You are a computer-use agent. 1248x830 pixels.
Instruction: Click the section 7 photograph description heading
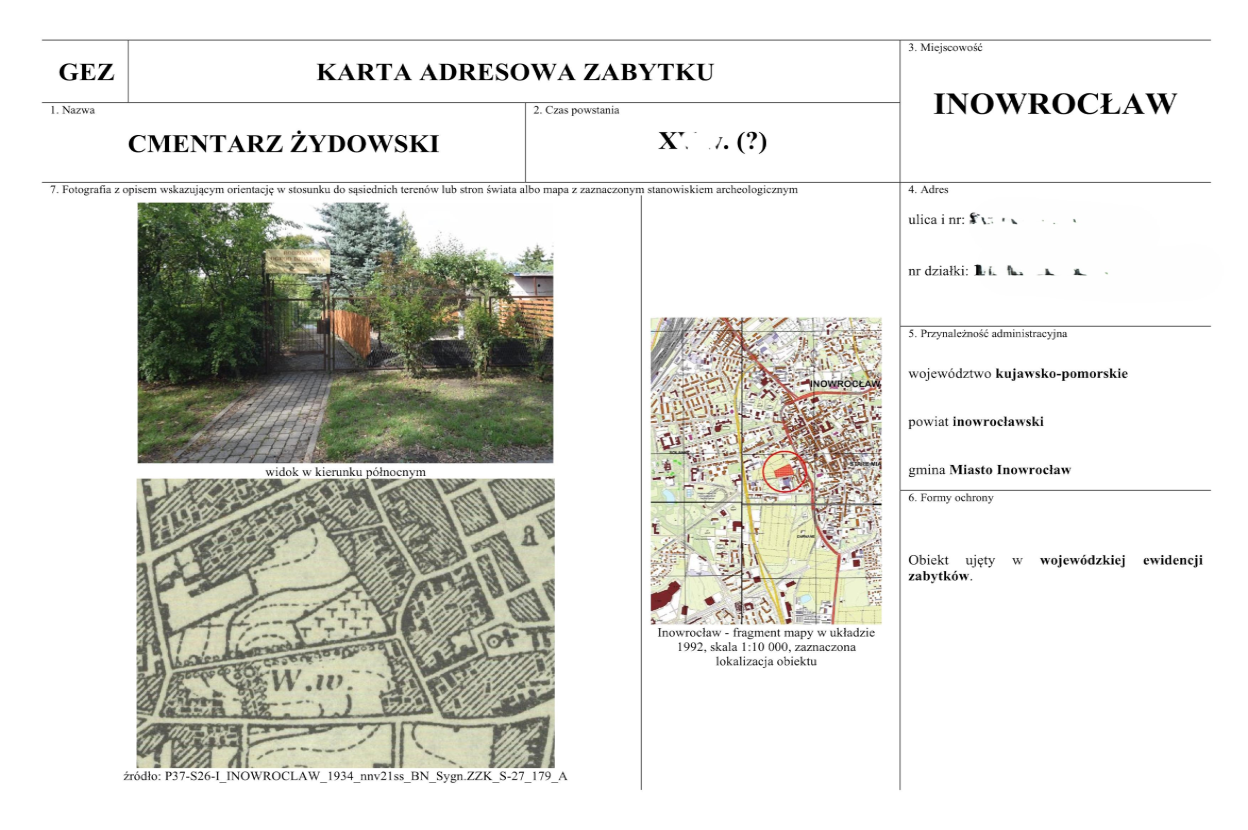tap(424, 189)
